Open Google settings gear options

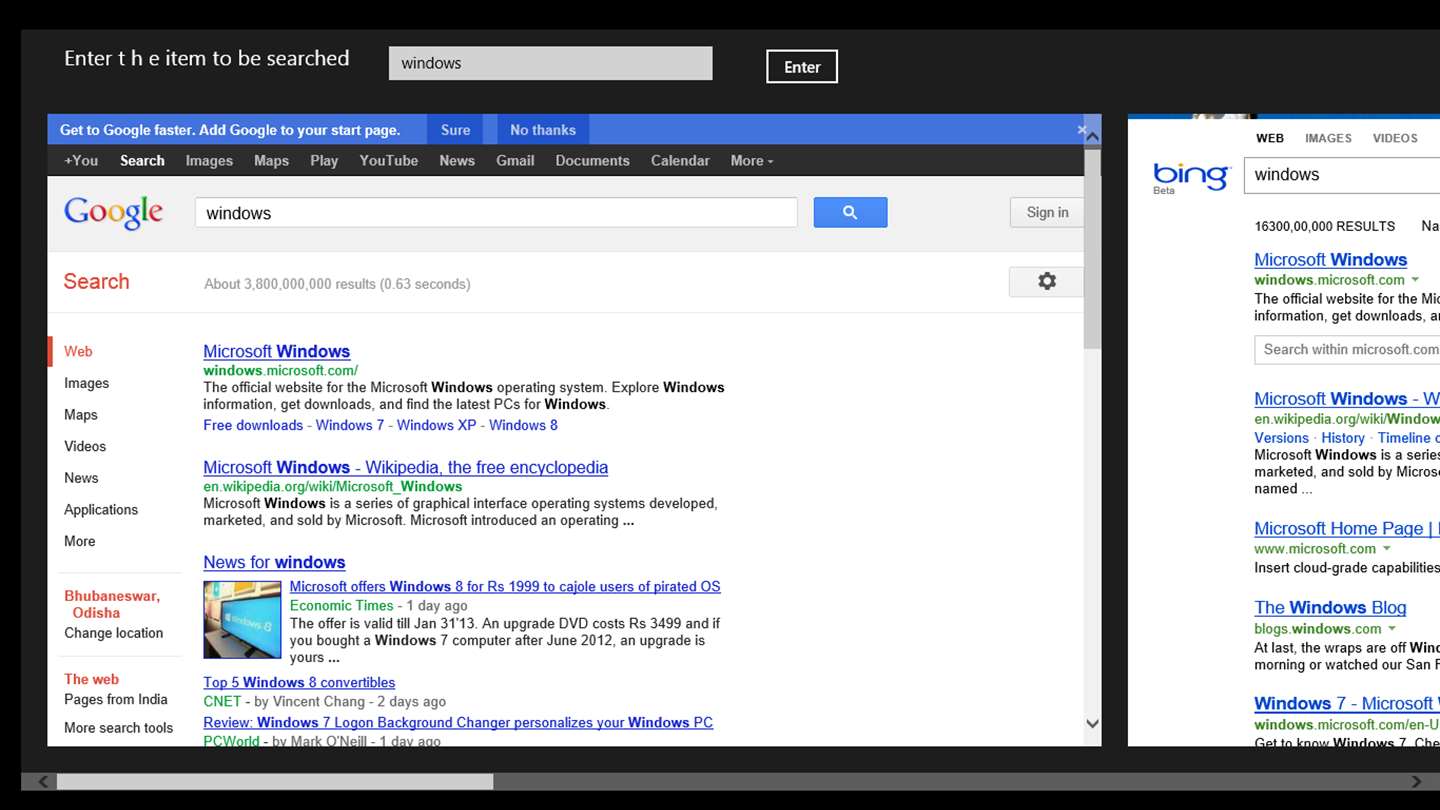[x=1046, y=282]
